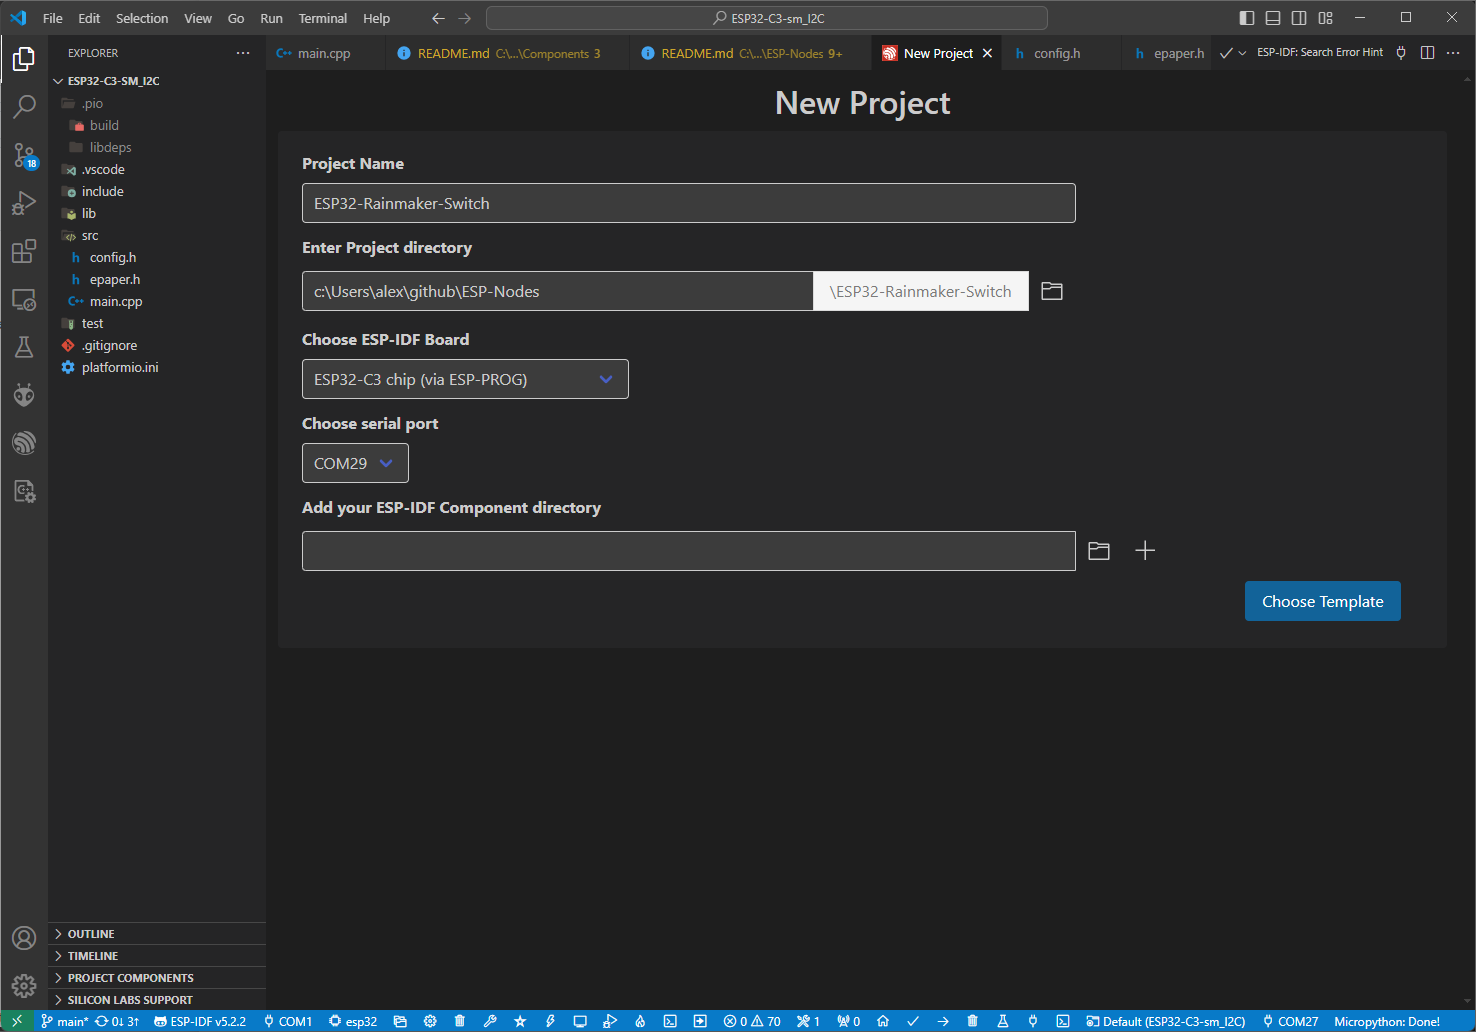Expand the OUTLINE section
This screenshot has height=1032, width=1476.
pyautogui.click(x=157, y=934)
